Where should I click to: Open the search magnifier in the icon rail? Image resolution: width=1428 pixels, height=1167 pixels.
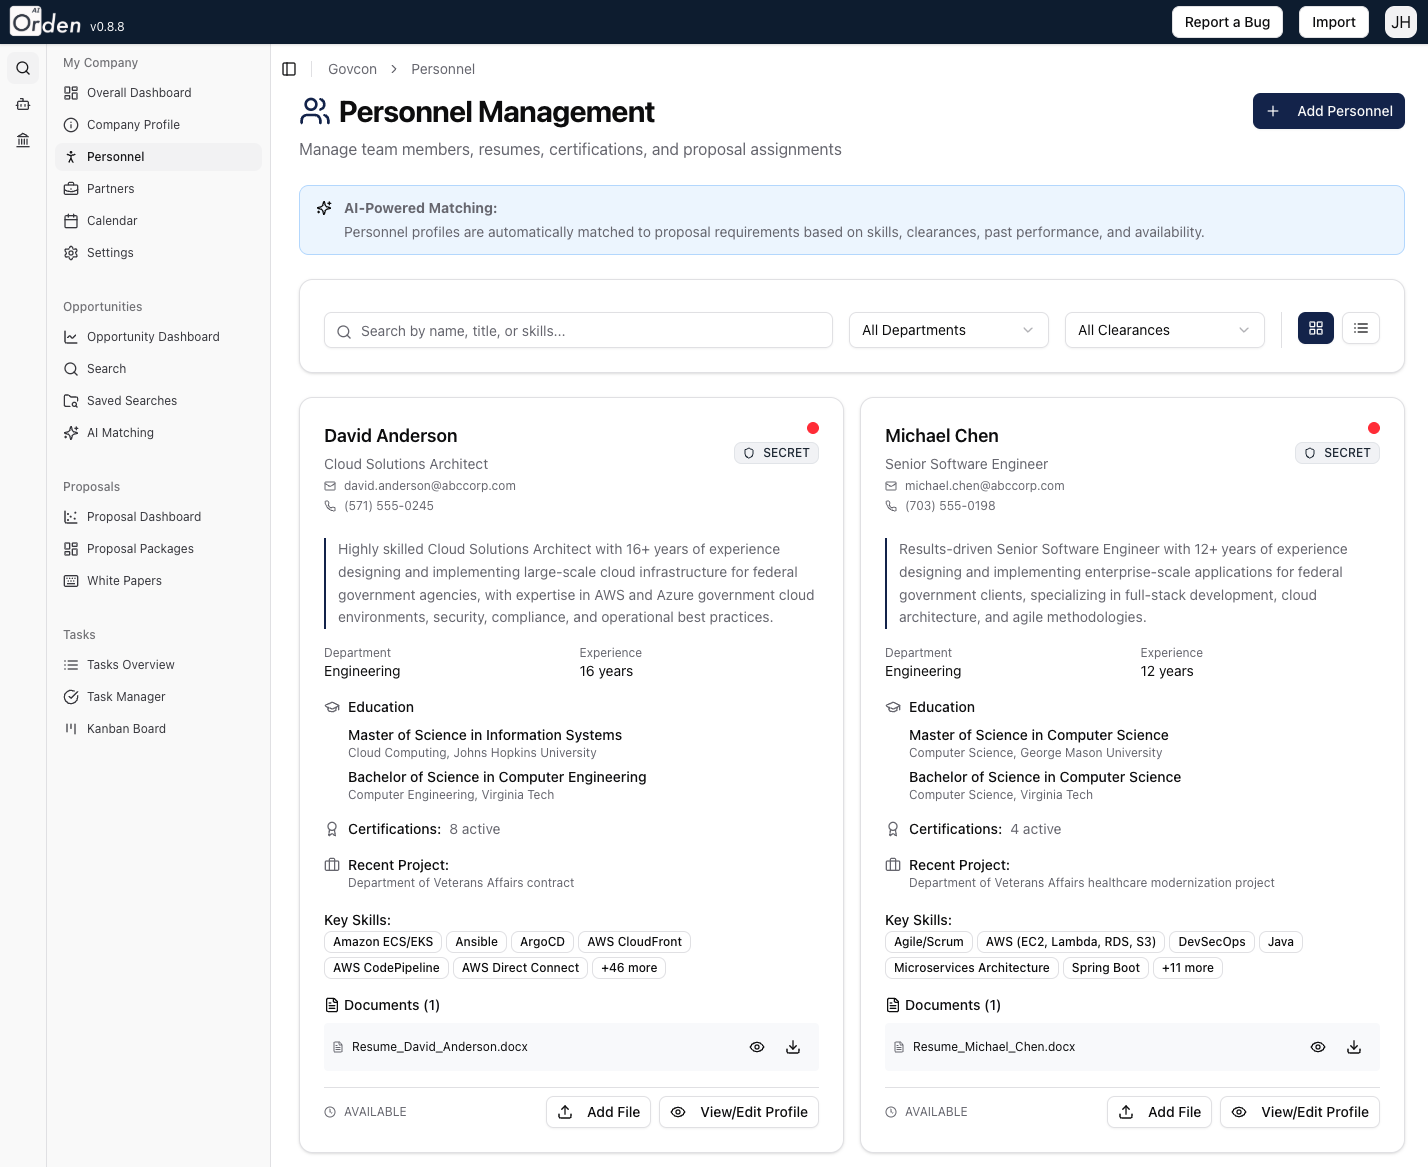coord(22,67)
